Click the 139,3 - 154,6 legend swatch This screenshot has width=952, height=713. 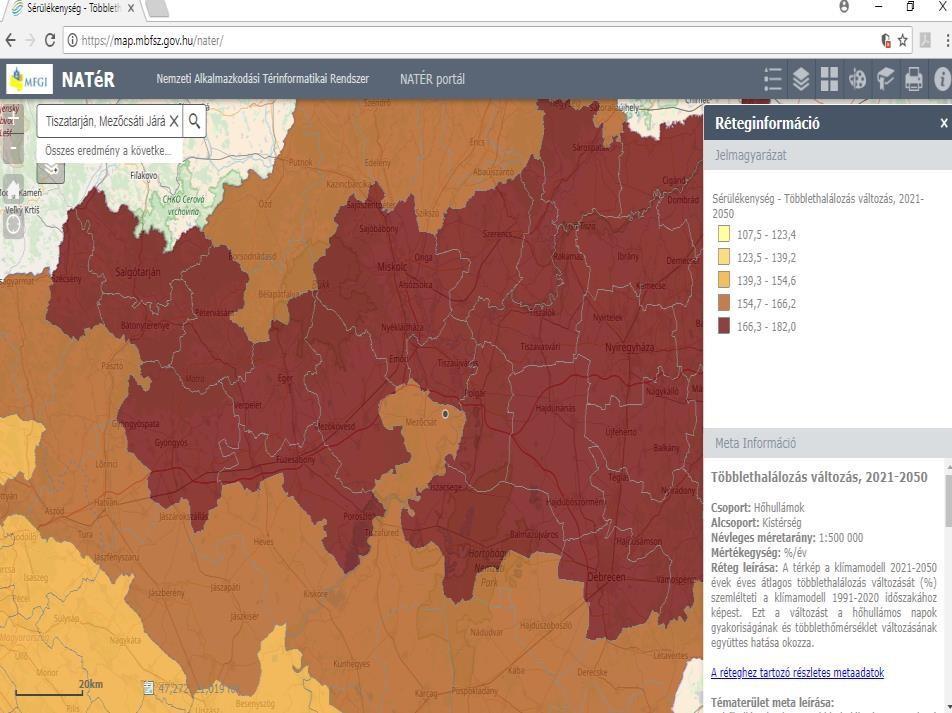pos(724,281)
